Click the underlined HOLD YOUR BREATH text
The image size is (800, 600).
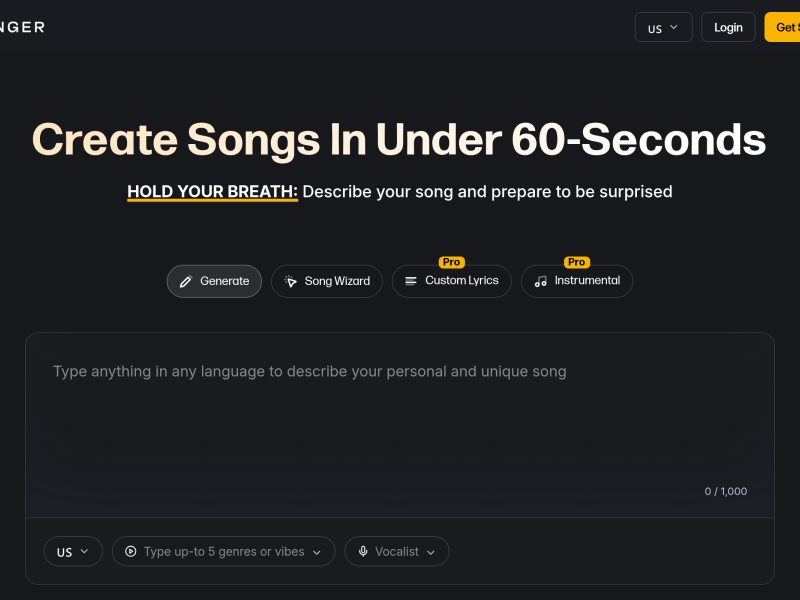(x=212, y=191)
